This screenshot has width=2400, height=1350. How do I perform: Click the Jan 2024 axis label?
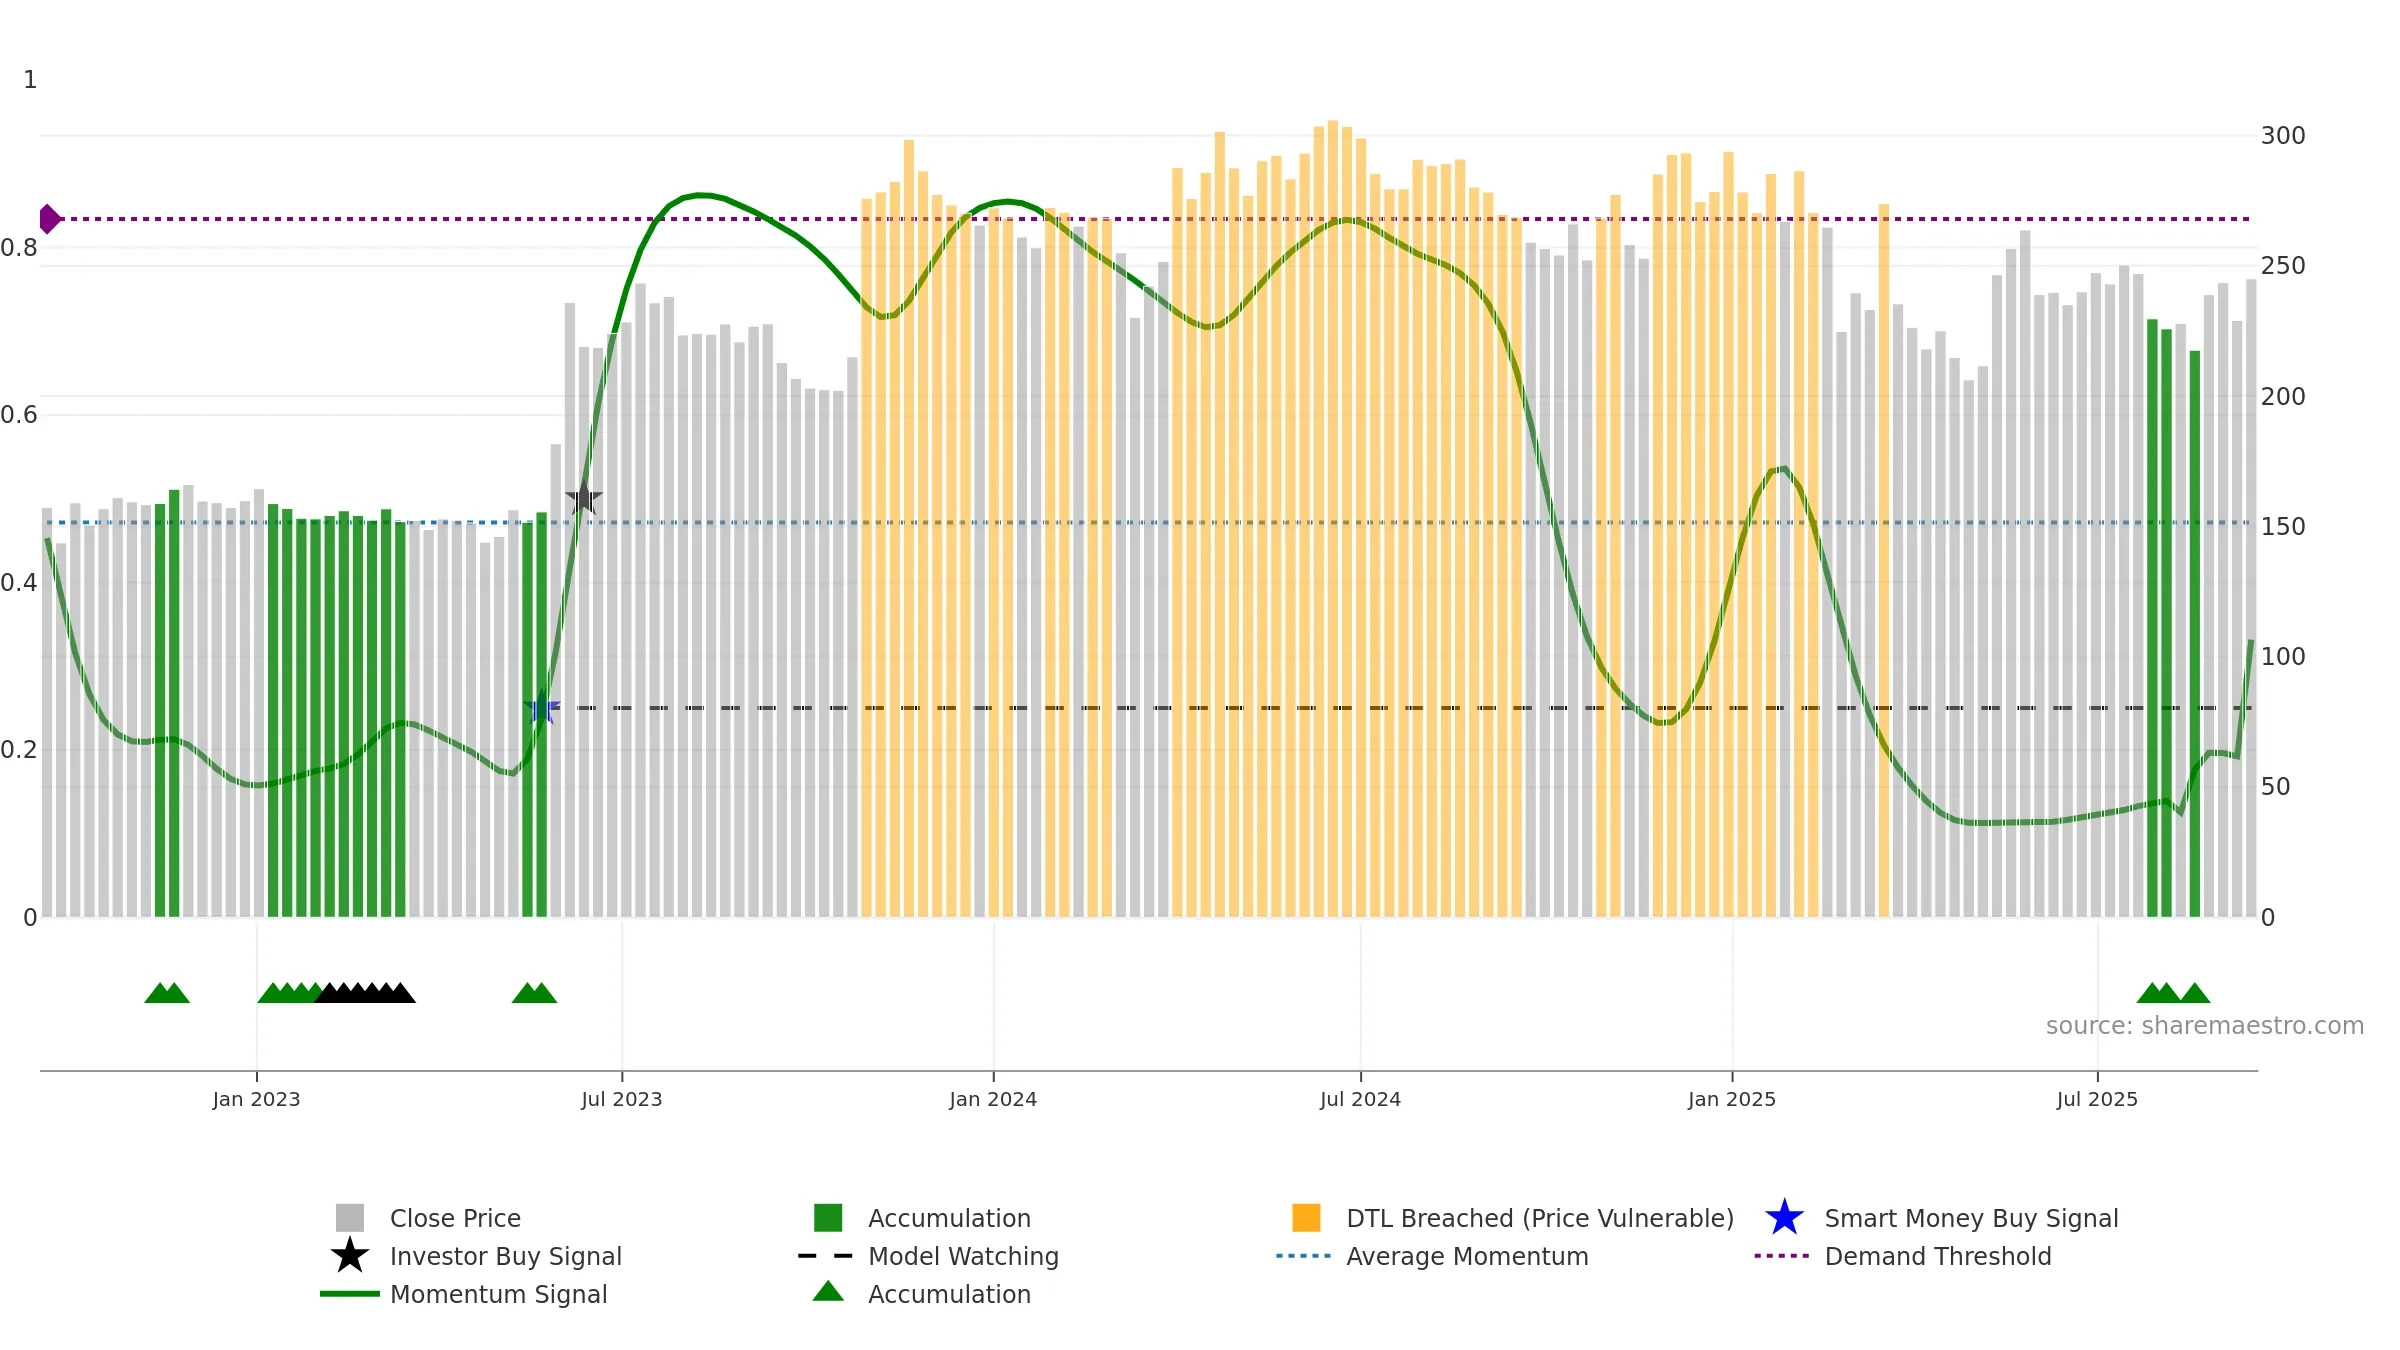[x=993, y=1100]
